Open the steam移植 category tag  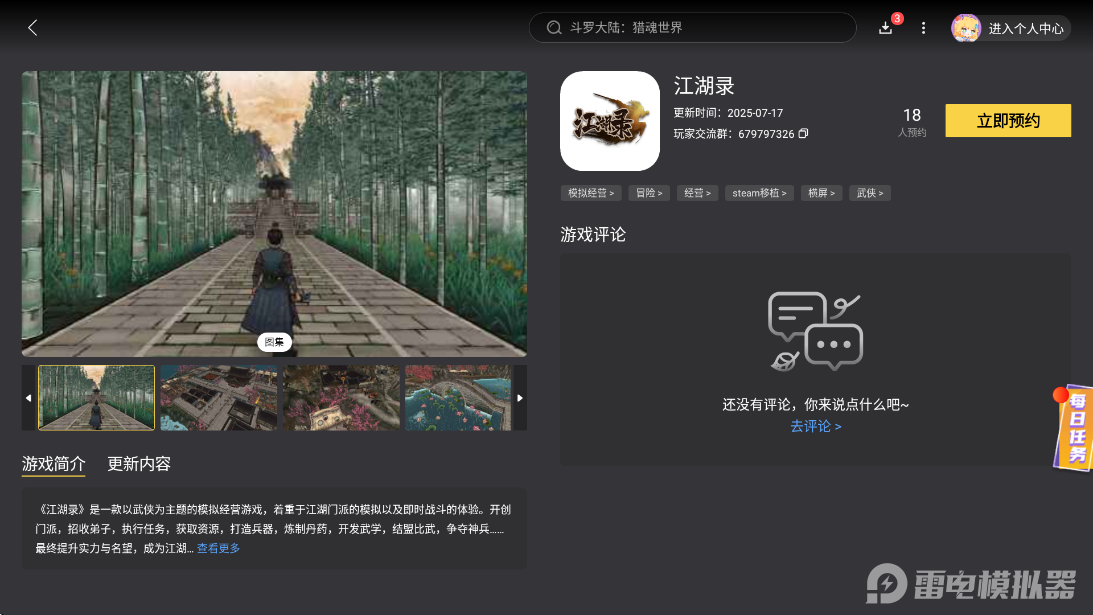pos(759,192)
